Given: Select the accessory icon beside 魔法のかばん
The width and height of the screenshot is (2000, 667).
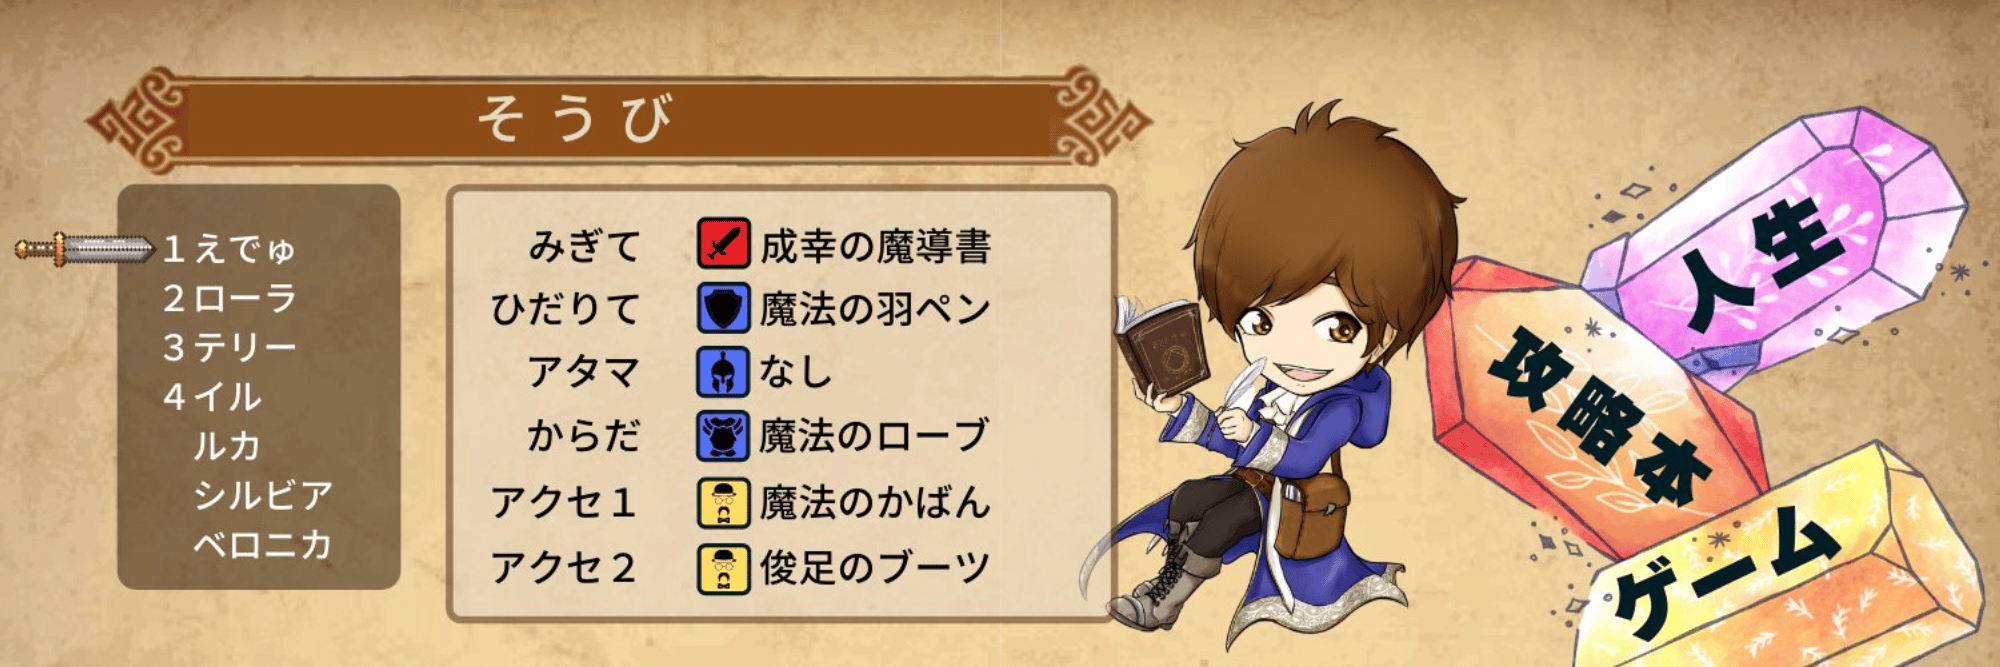Looking at the screenshot, I should point(723,502).
